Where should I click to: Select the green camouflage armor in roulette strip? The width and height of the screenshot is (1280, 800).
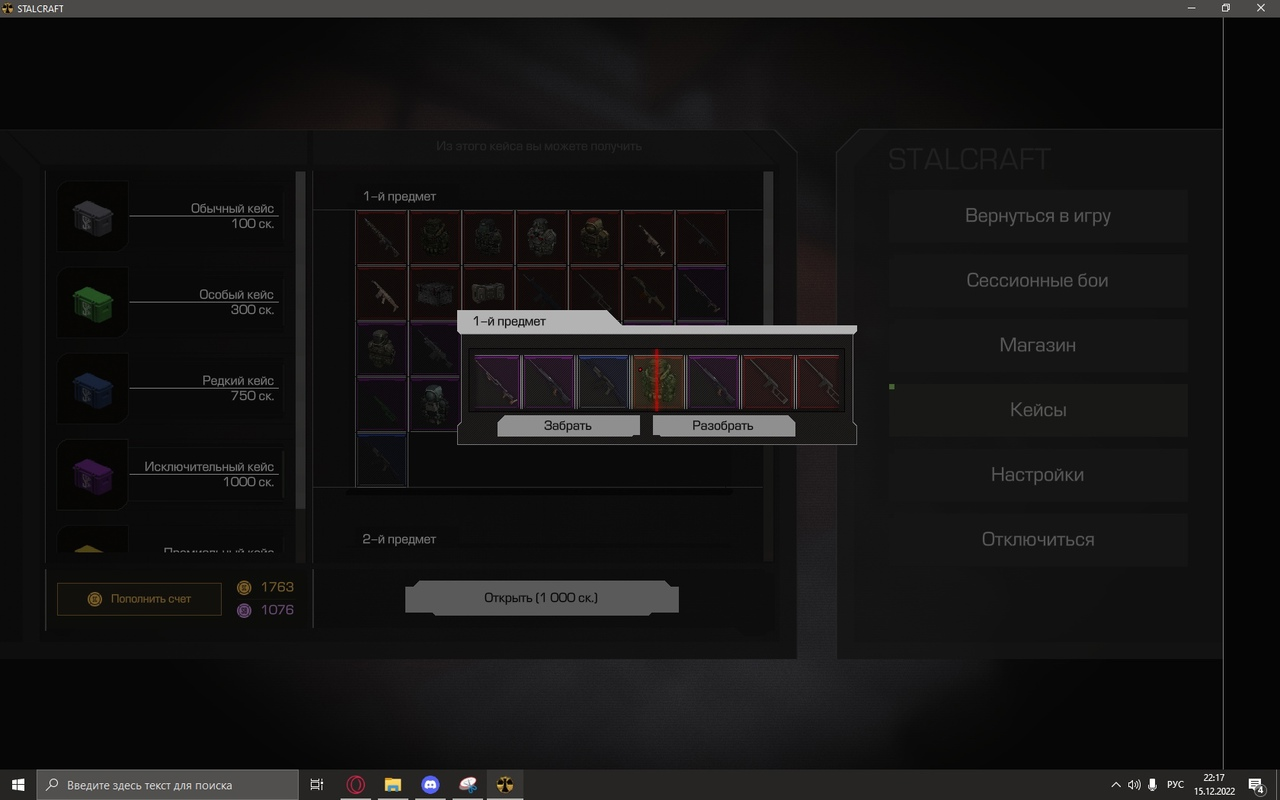point(659,382)
